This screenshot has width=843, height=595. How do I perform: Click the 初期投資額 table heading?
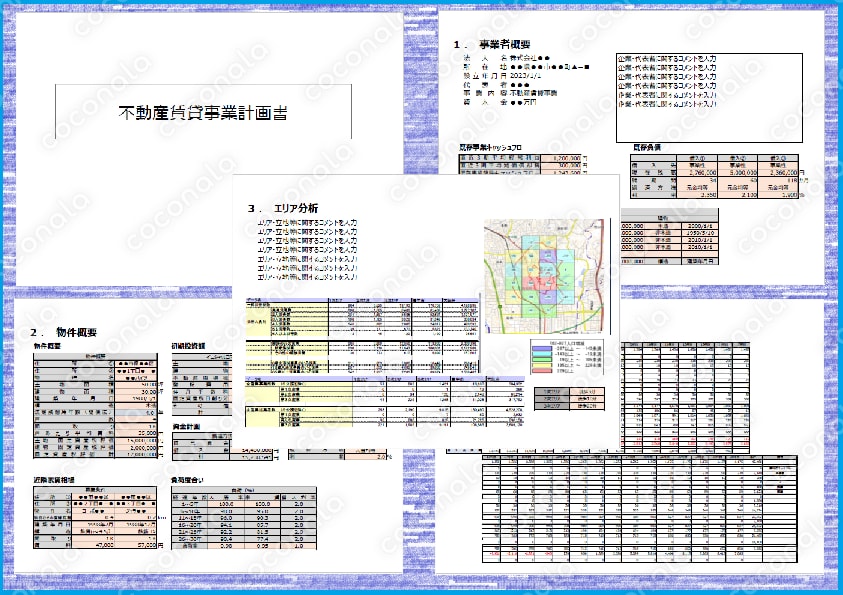[188, 346]
